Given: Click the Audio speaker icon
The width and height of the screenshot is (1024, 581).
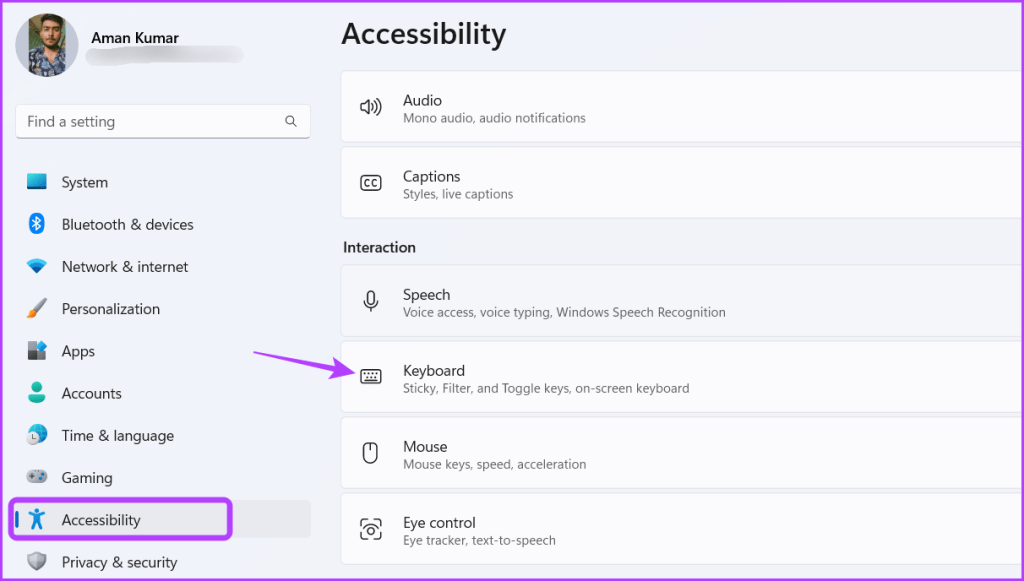Looking at the screenshot, I should click(371, 106).
